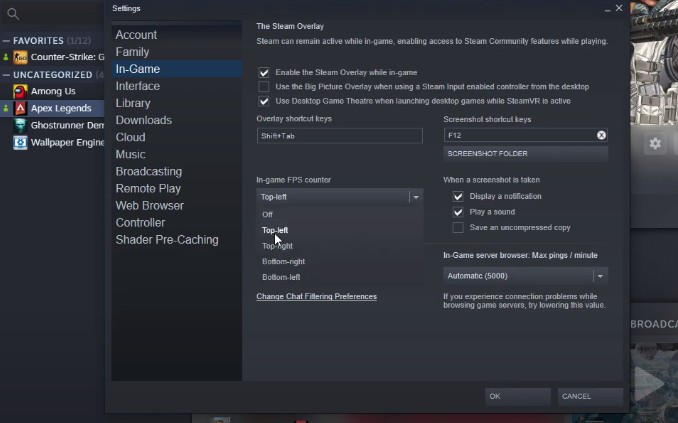The image size is (678, 423).
Task: Collapse the UNCATEGORIZED category
Action: click(6, 75)
